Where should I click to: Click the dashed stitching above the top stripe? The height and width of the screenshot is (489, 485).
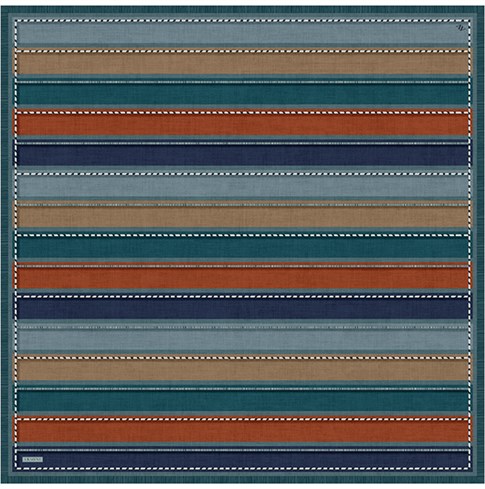pyautogui.click(x=242, y=20)
